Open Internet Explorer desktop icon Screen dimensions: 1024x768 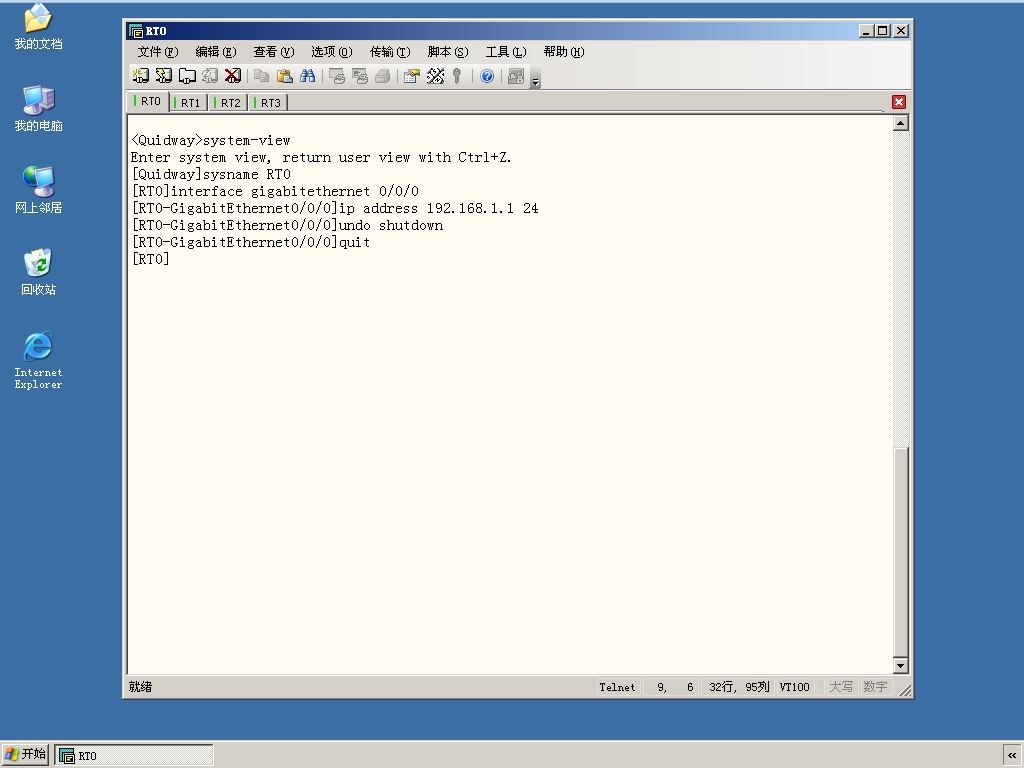tap(38, 360)
